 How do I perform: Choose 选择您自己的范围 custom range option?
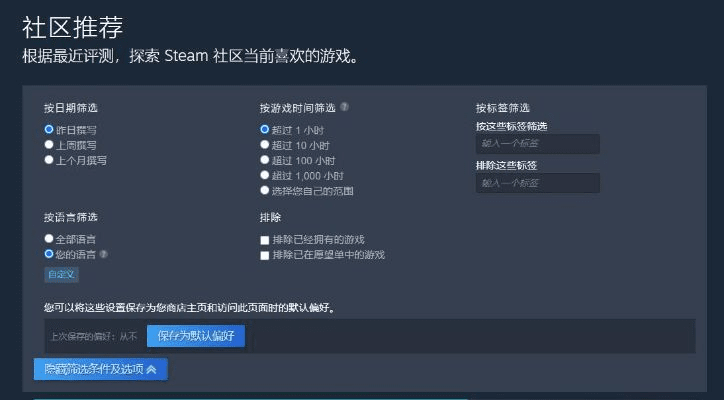[x=265, y=190]
